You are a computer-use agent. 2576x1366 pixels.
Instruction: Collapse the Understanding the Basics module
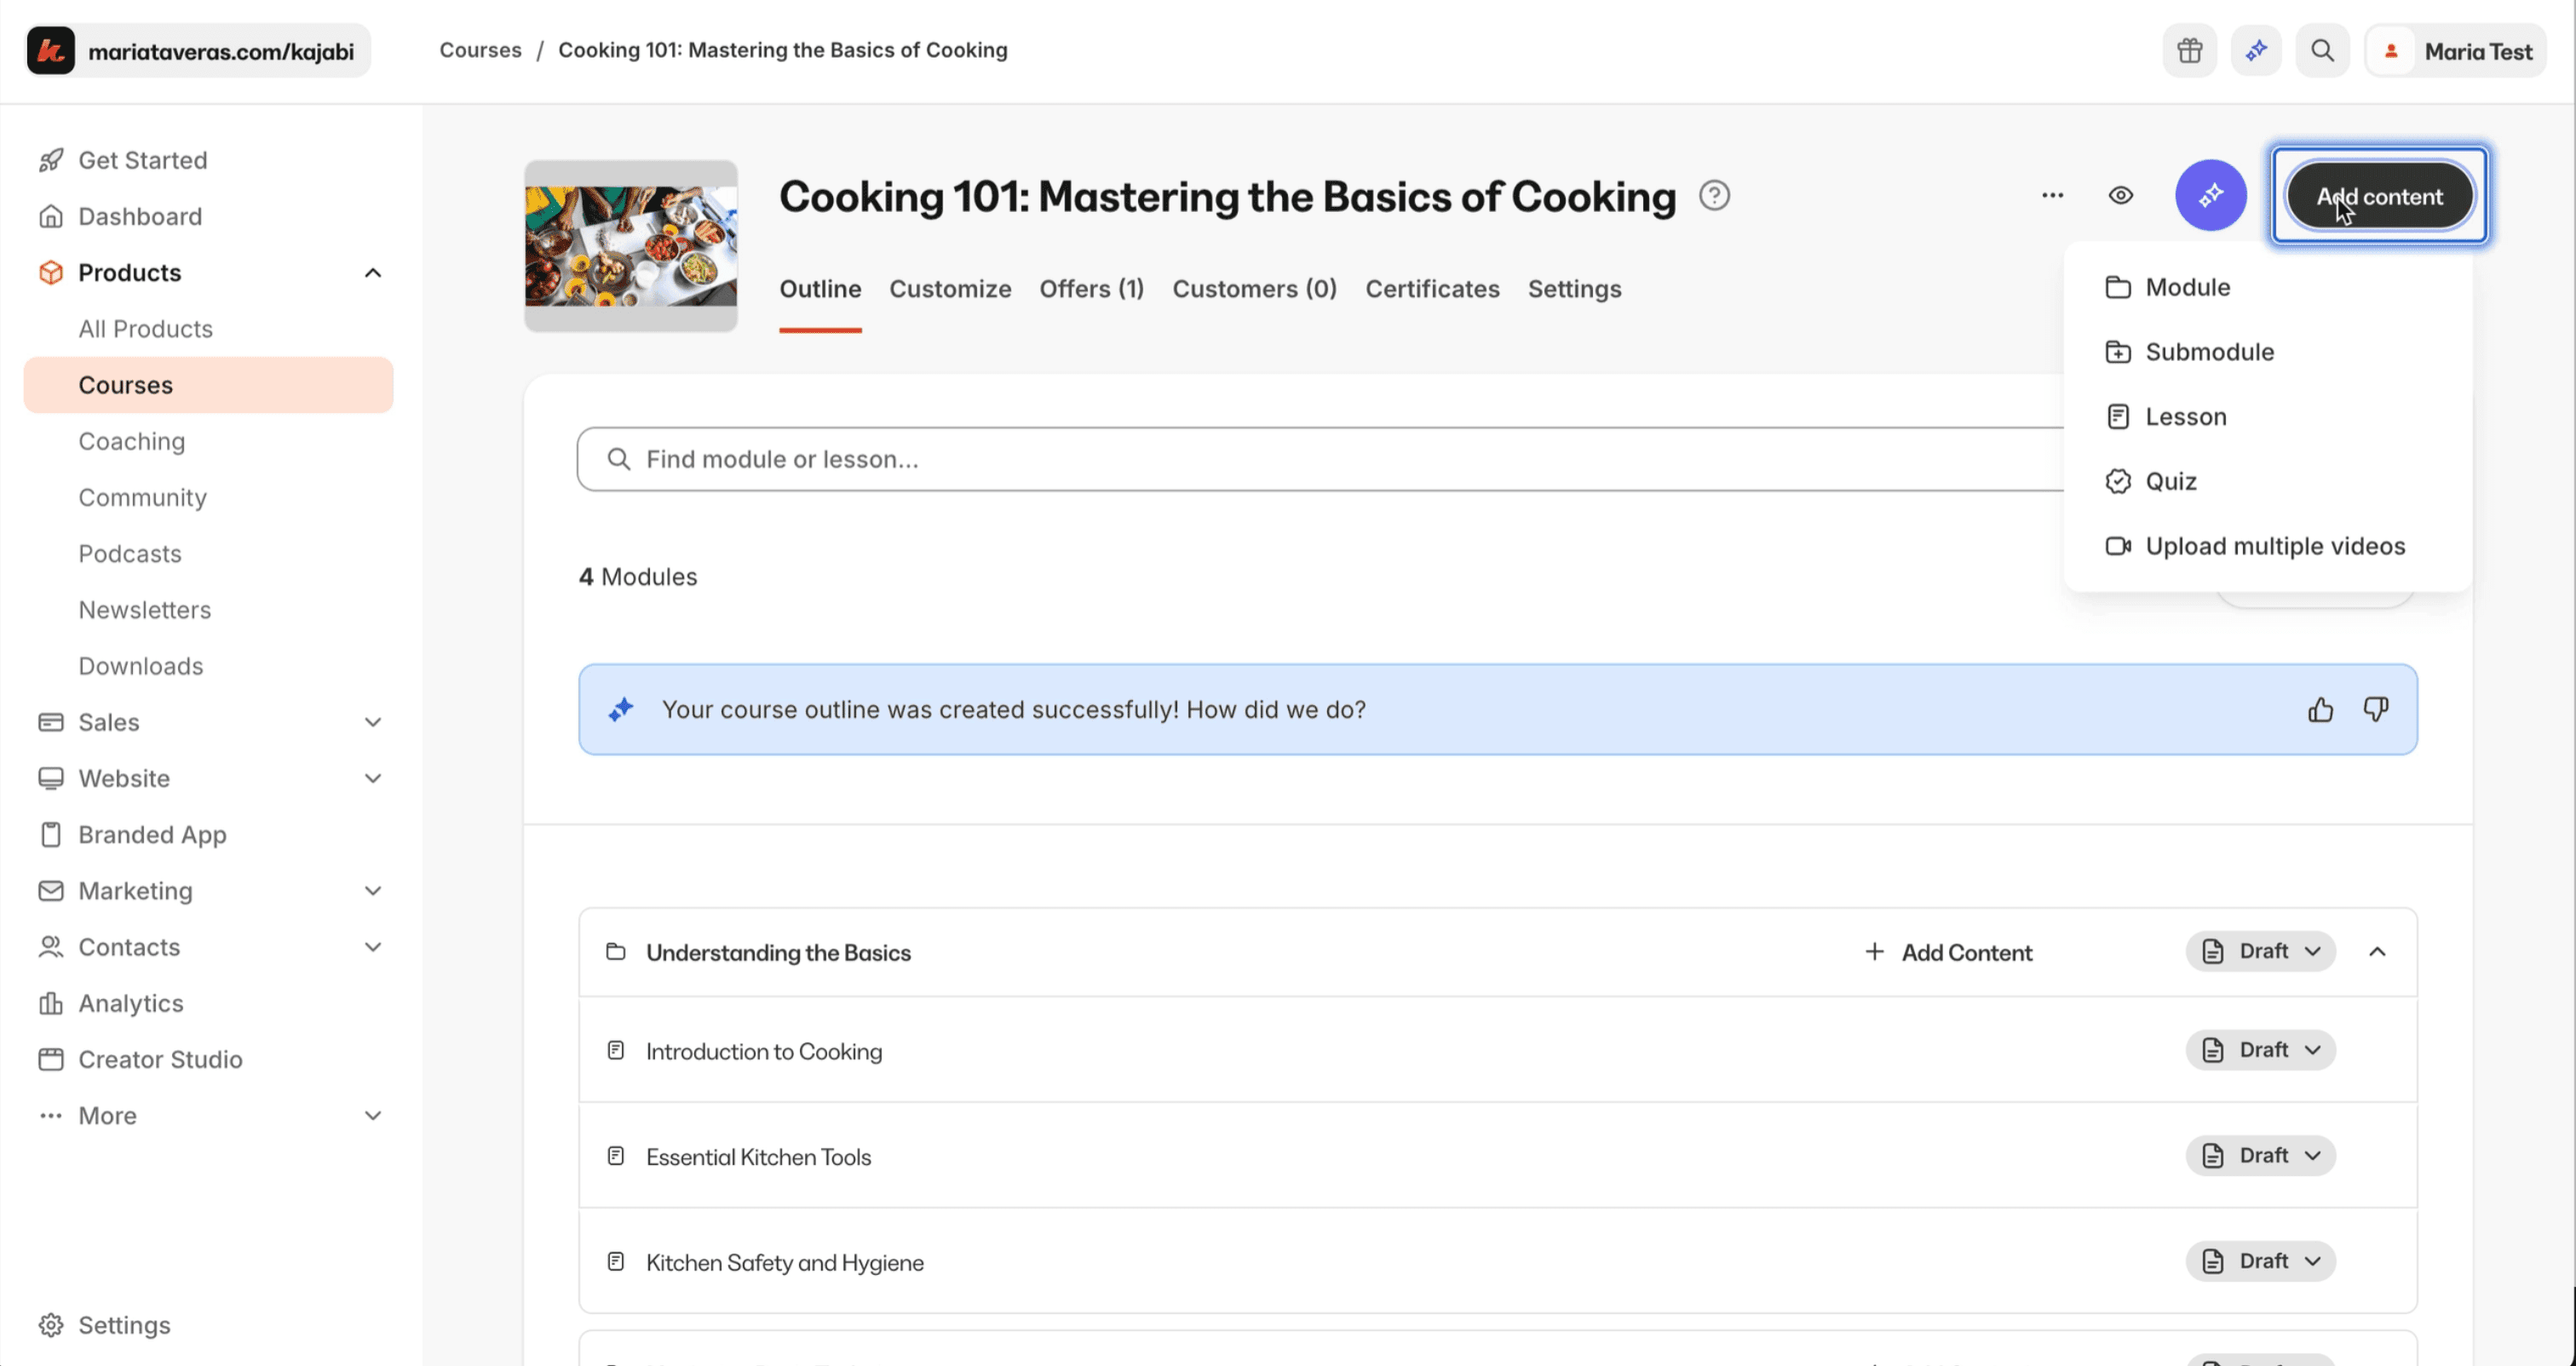2377,952
